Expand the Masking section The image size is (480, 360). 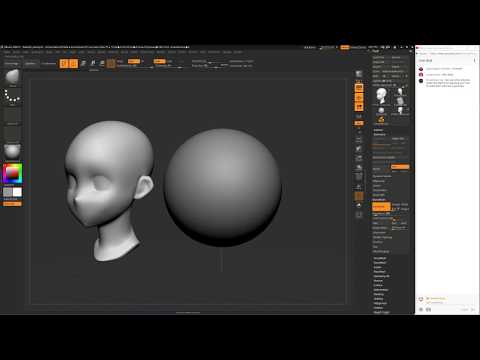point(379,294)
